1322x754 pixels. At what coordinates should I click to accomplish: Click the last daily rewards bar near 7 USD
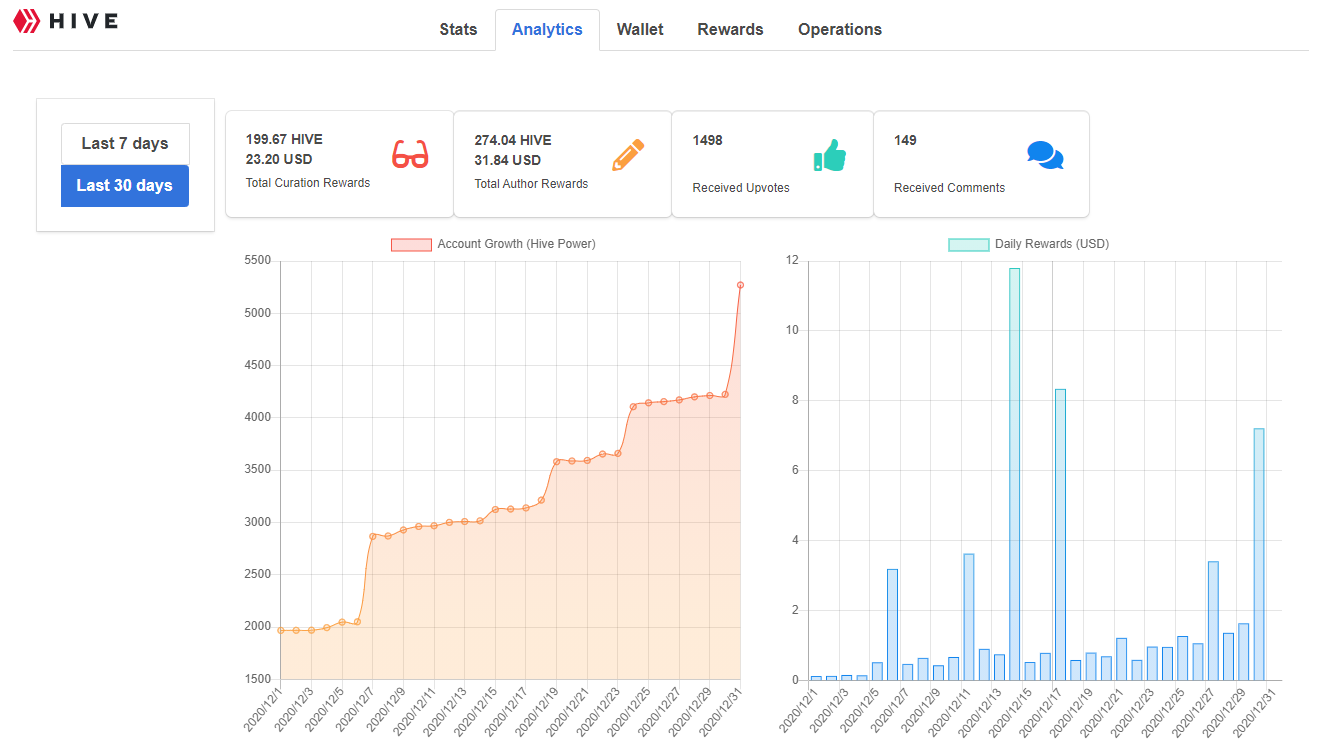(1259, 554)
